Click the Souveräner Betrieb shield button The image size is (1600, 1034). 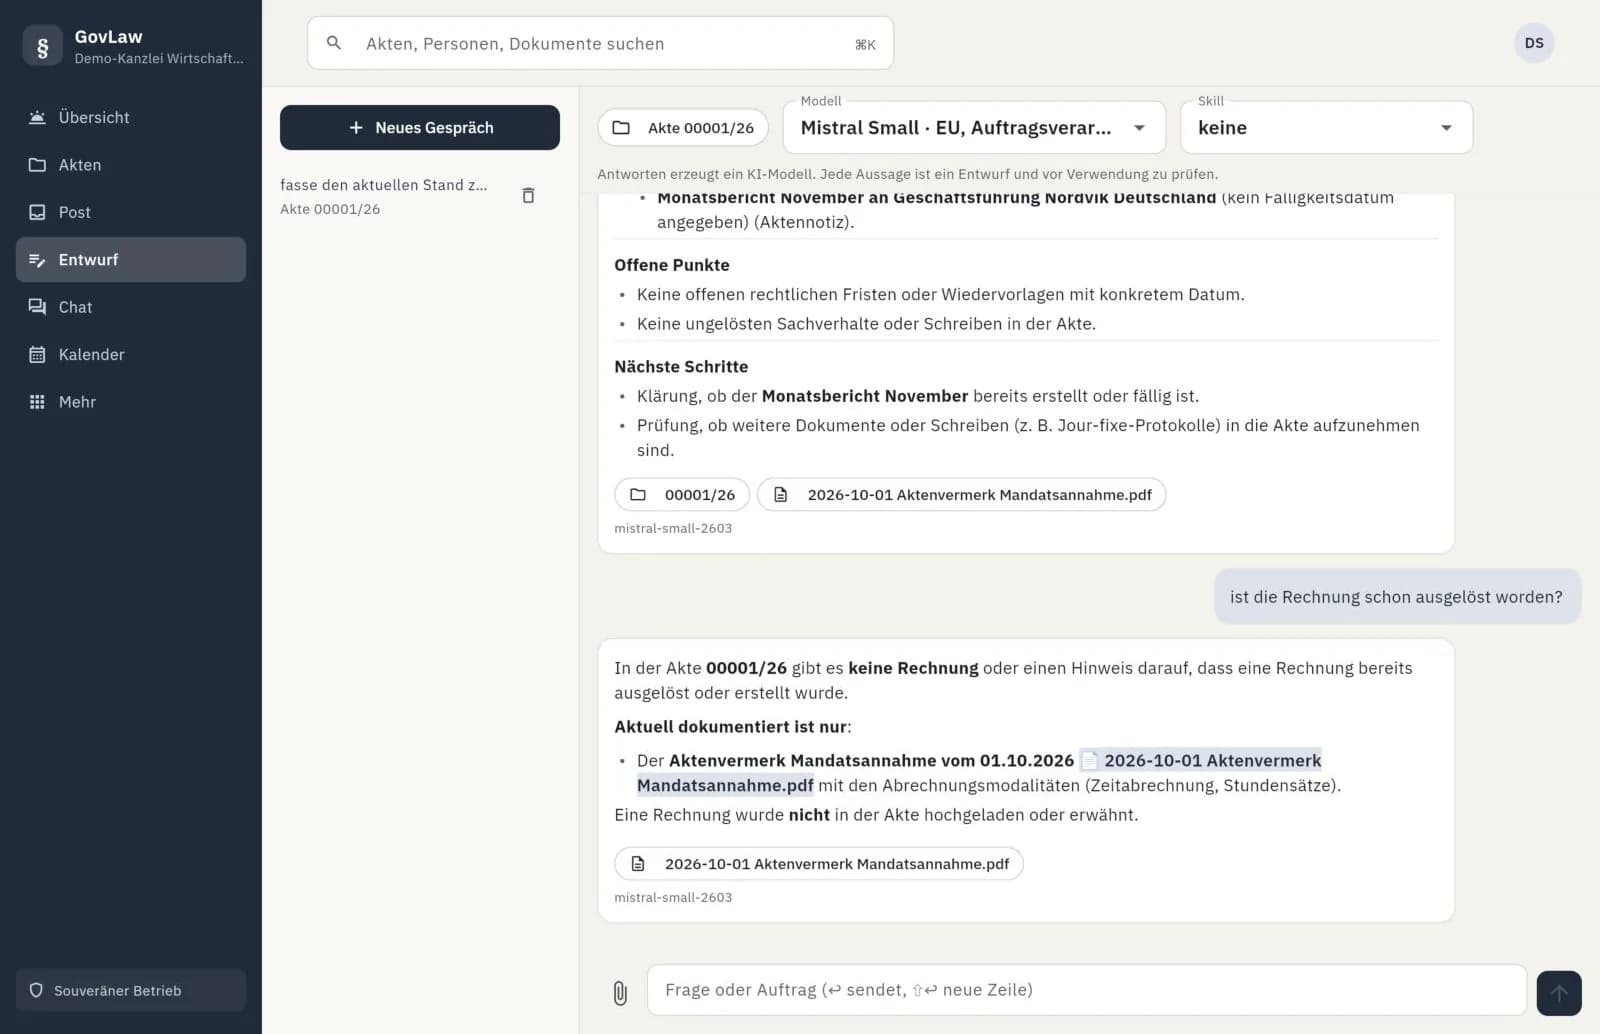point(131,990)
